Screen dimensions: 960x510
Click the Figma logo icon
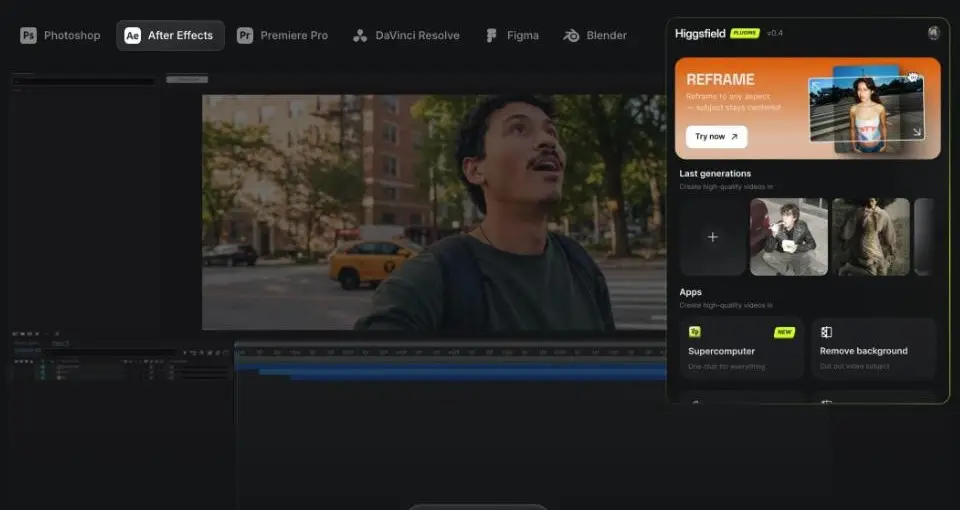pyautogui.click(x=491, y=36)
